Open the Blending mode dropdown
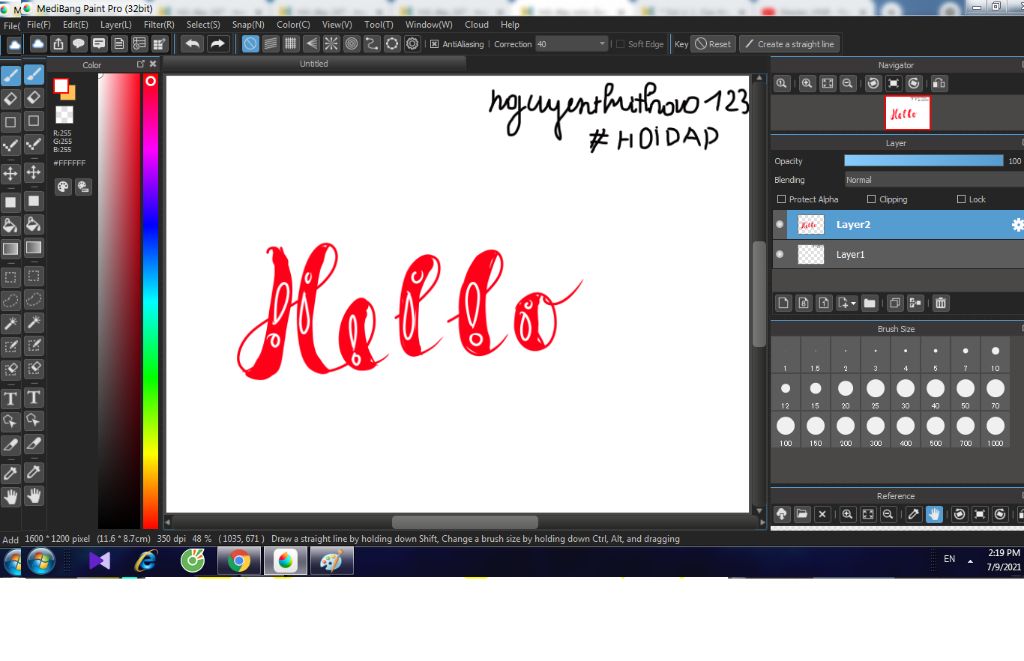 point(934,180)
